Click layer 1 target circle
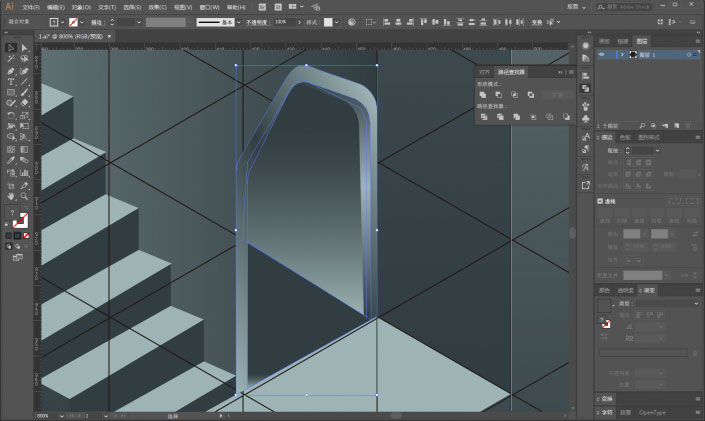This screenshot has width=705, height=421. tap(688, 54)
